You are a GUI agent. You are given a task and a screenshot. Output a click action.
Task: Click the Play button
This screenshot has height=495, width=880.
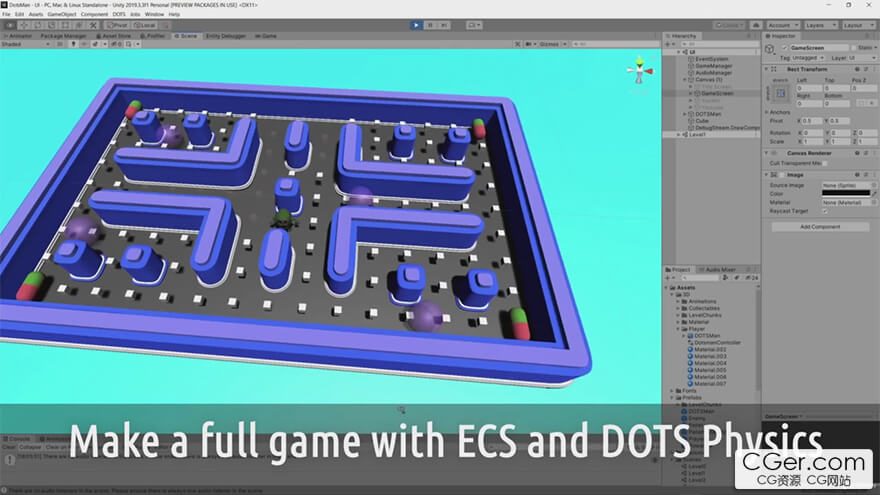pyautogui.click(x=416, y=25)
